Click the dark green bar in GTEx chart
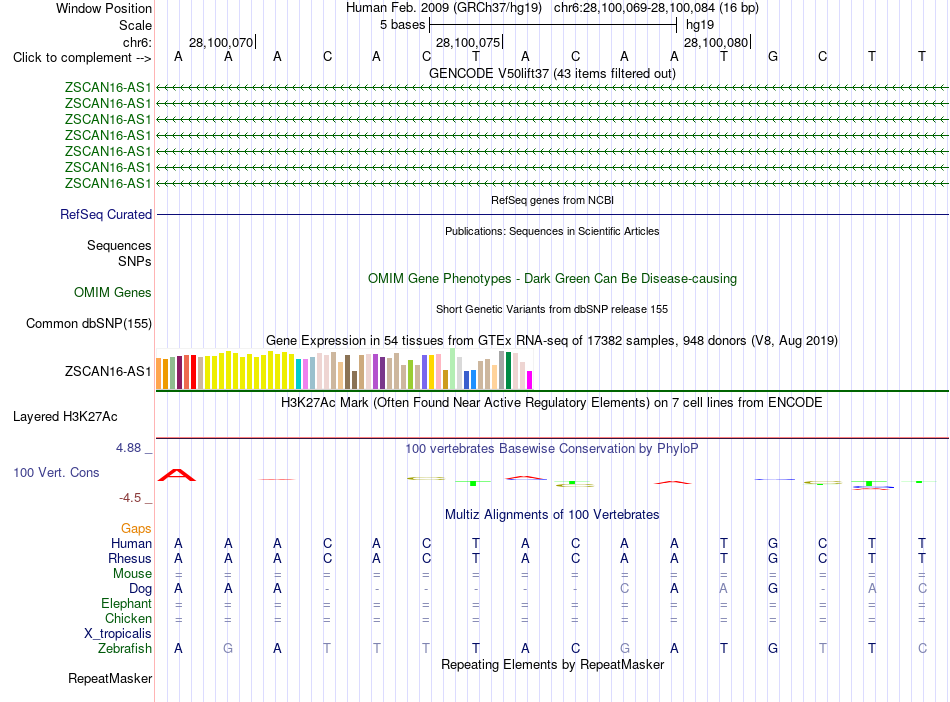Image resolution: width=950 pixels, height=702 pixels. point(508,370)
